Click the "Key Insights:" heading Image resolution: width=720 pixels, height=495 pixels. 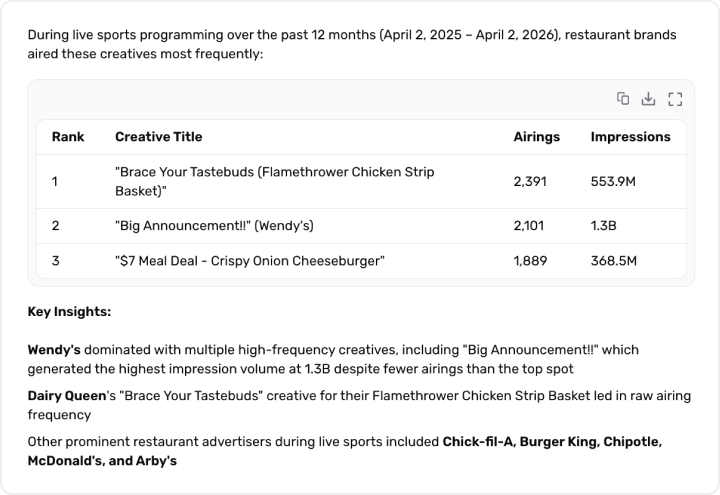point(69,312)
